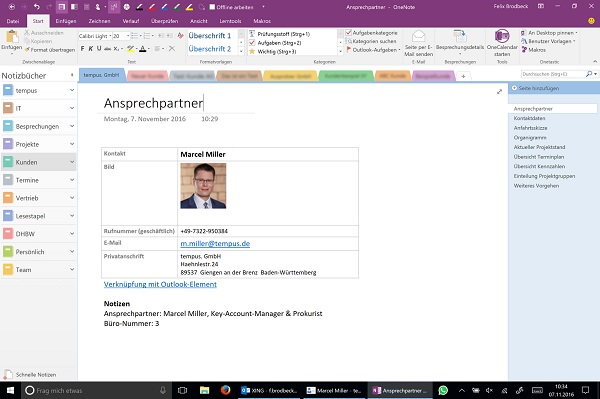Open text highlight color button
Screen dimensions: 600x399
130,49
